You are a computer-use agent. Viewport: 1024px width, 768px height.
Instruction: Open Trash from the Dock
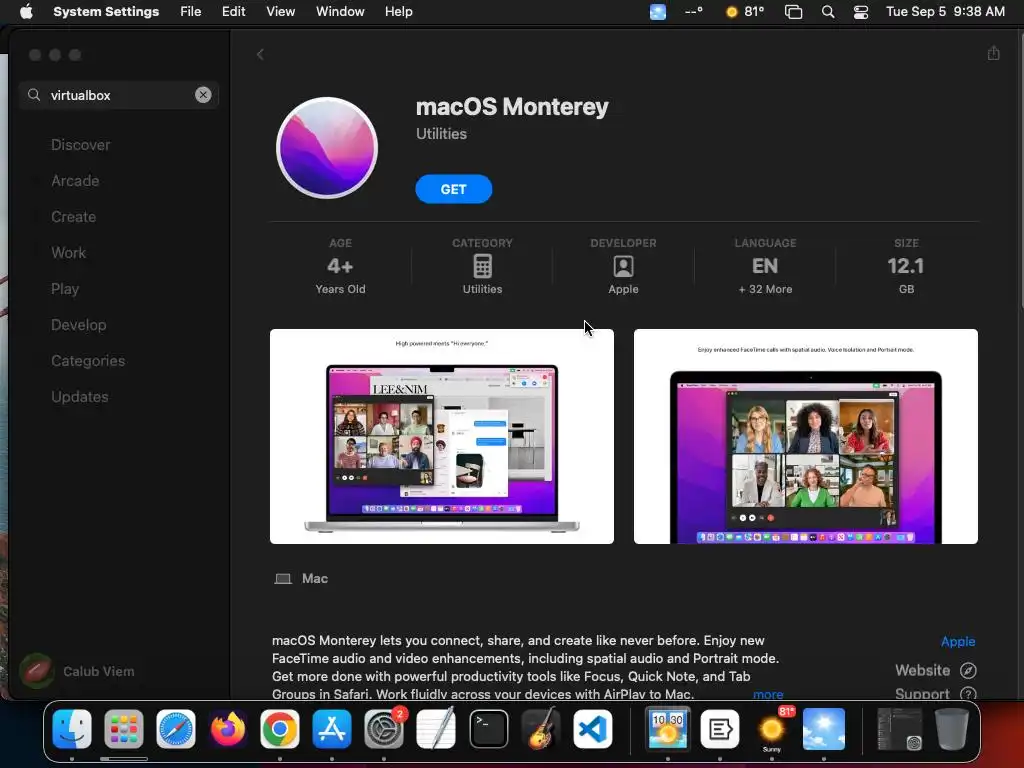click(952, 729)
